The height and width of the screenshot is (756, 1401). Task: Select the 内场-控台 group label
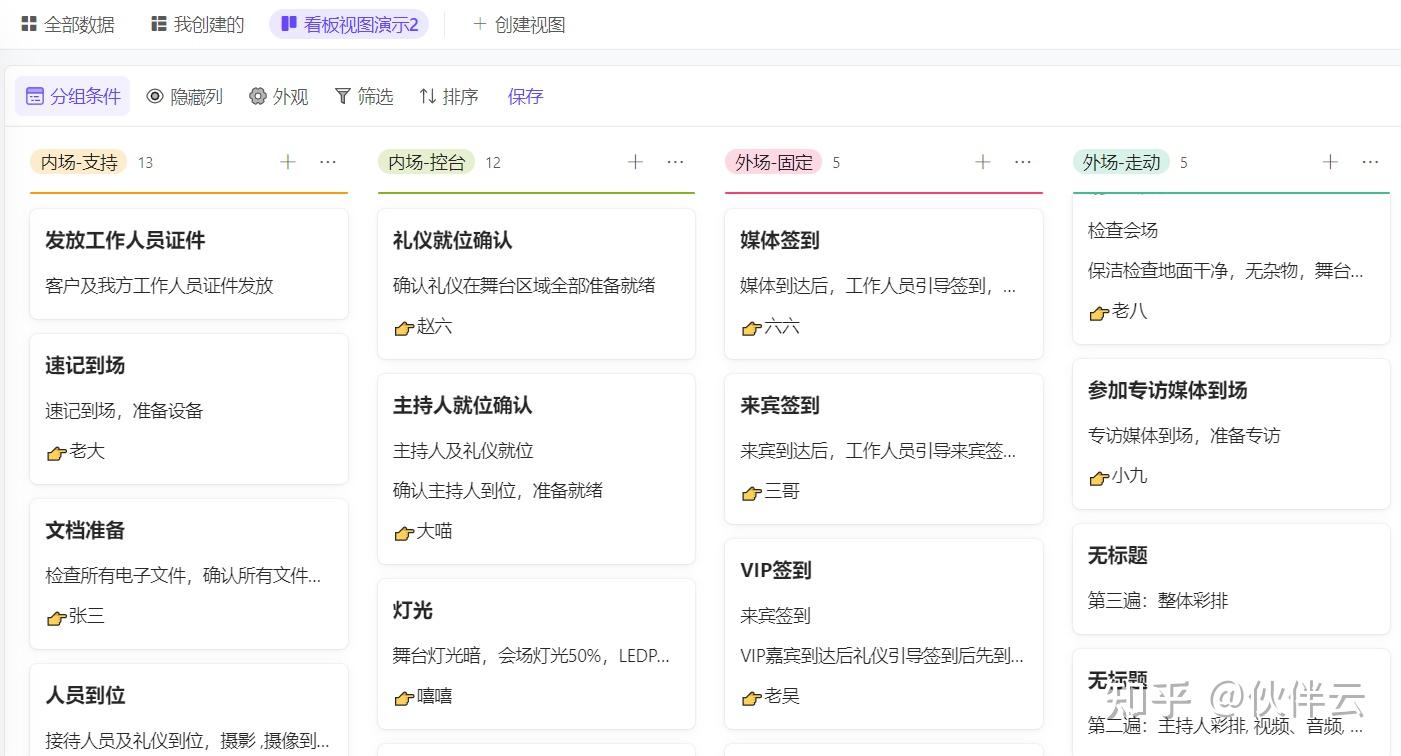pyautogui.click(x=427, y=162)
